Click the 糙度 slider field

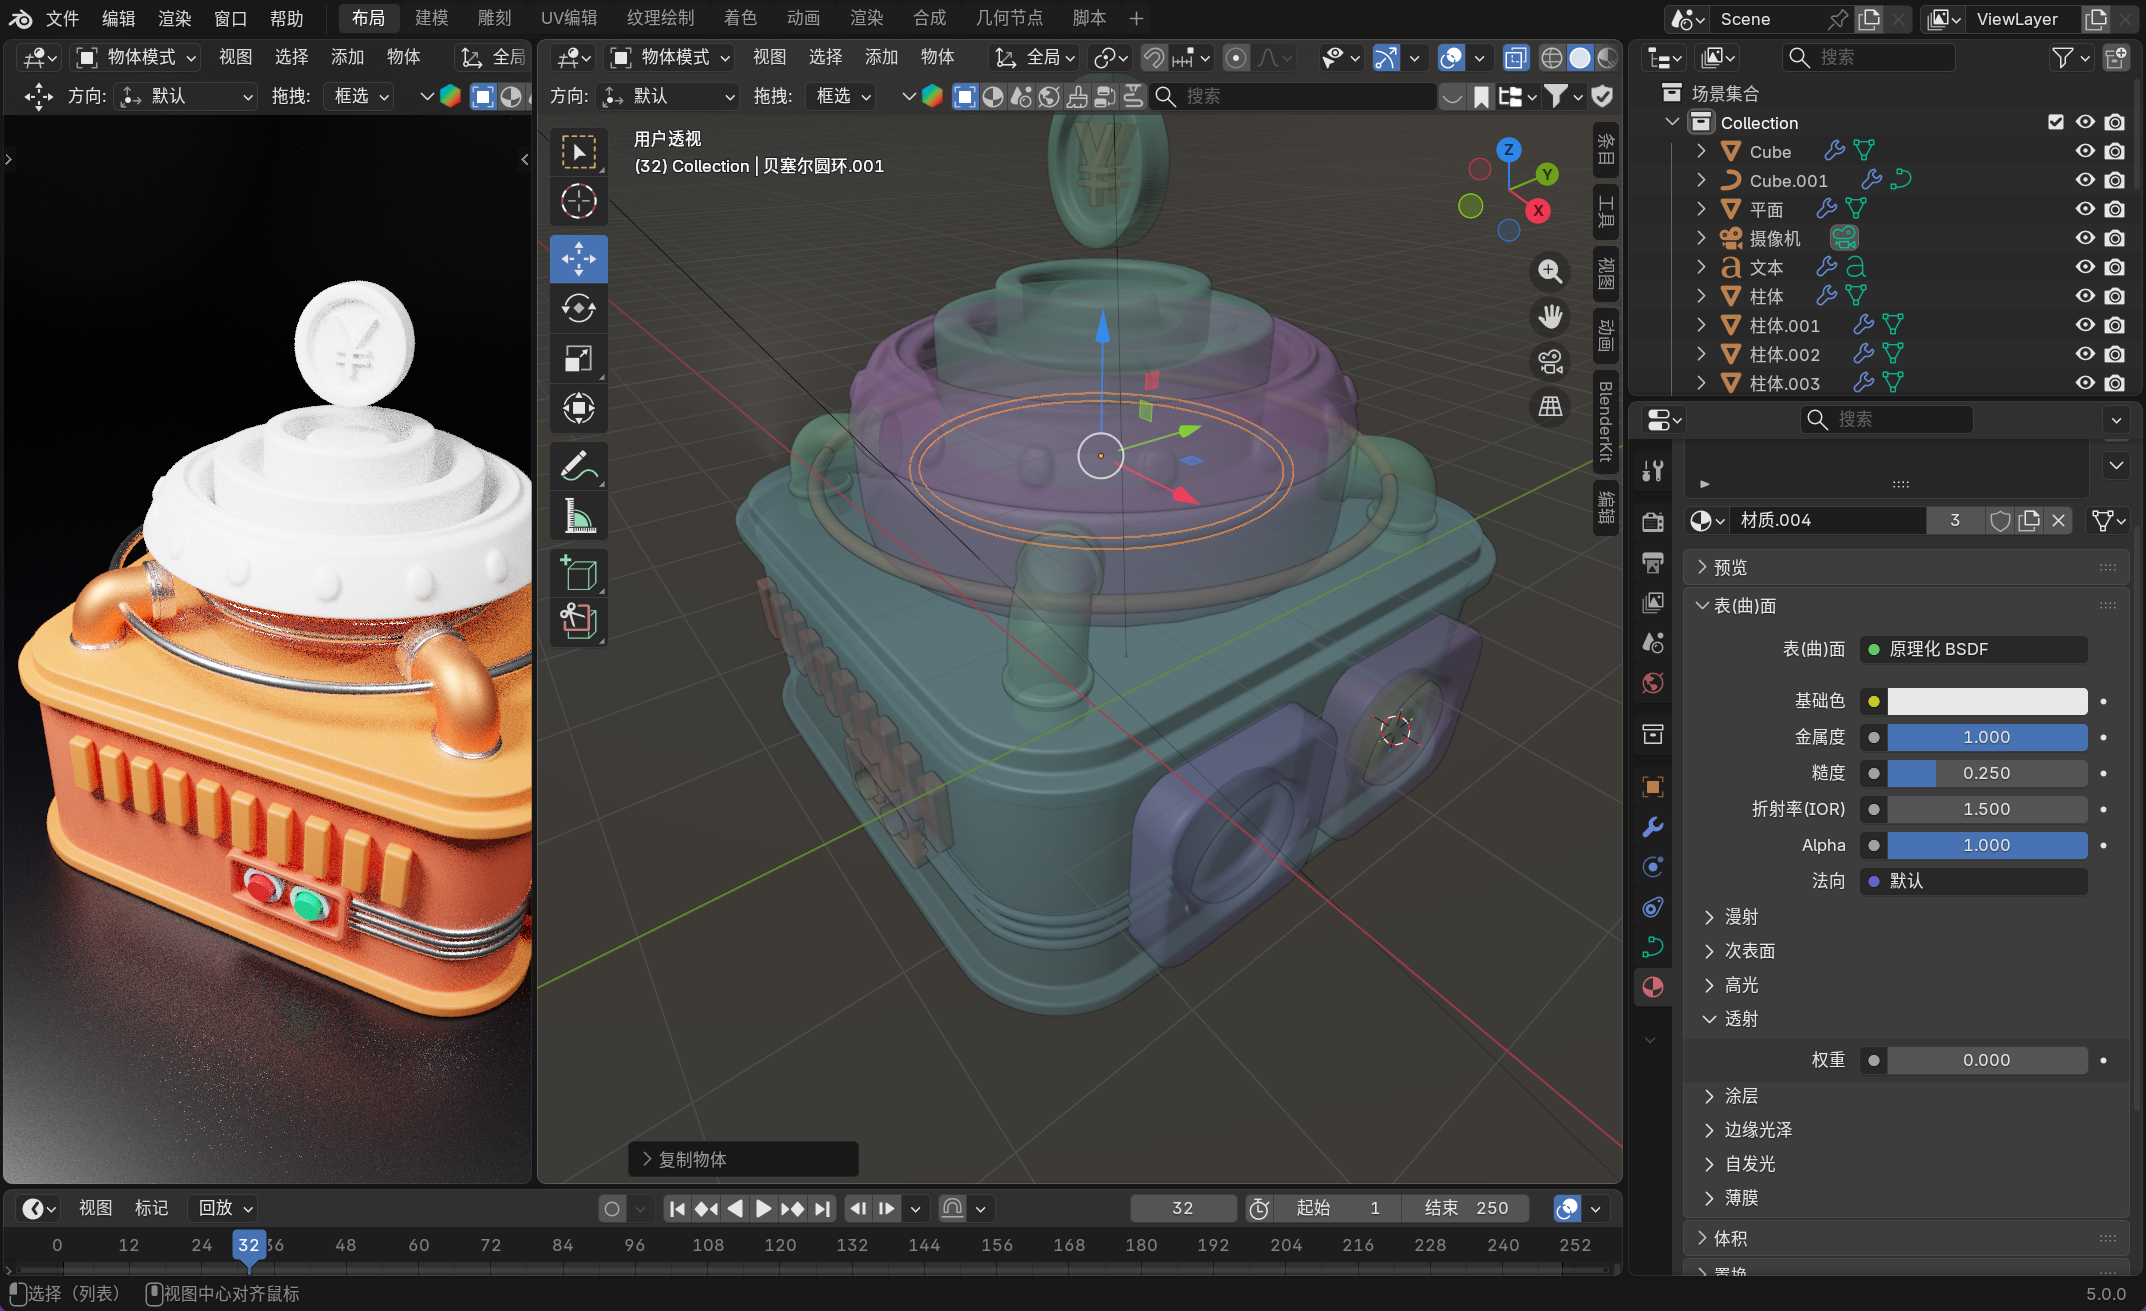tap(1986, 773)
